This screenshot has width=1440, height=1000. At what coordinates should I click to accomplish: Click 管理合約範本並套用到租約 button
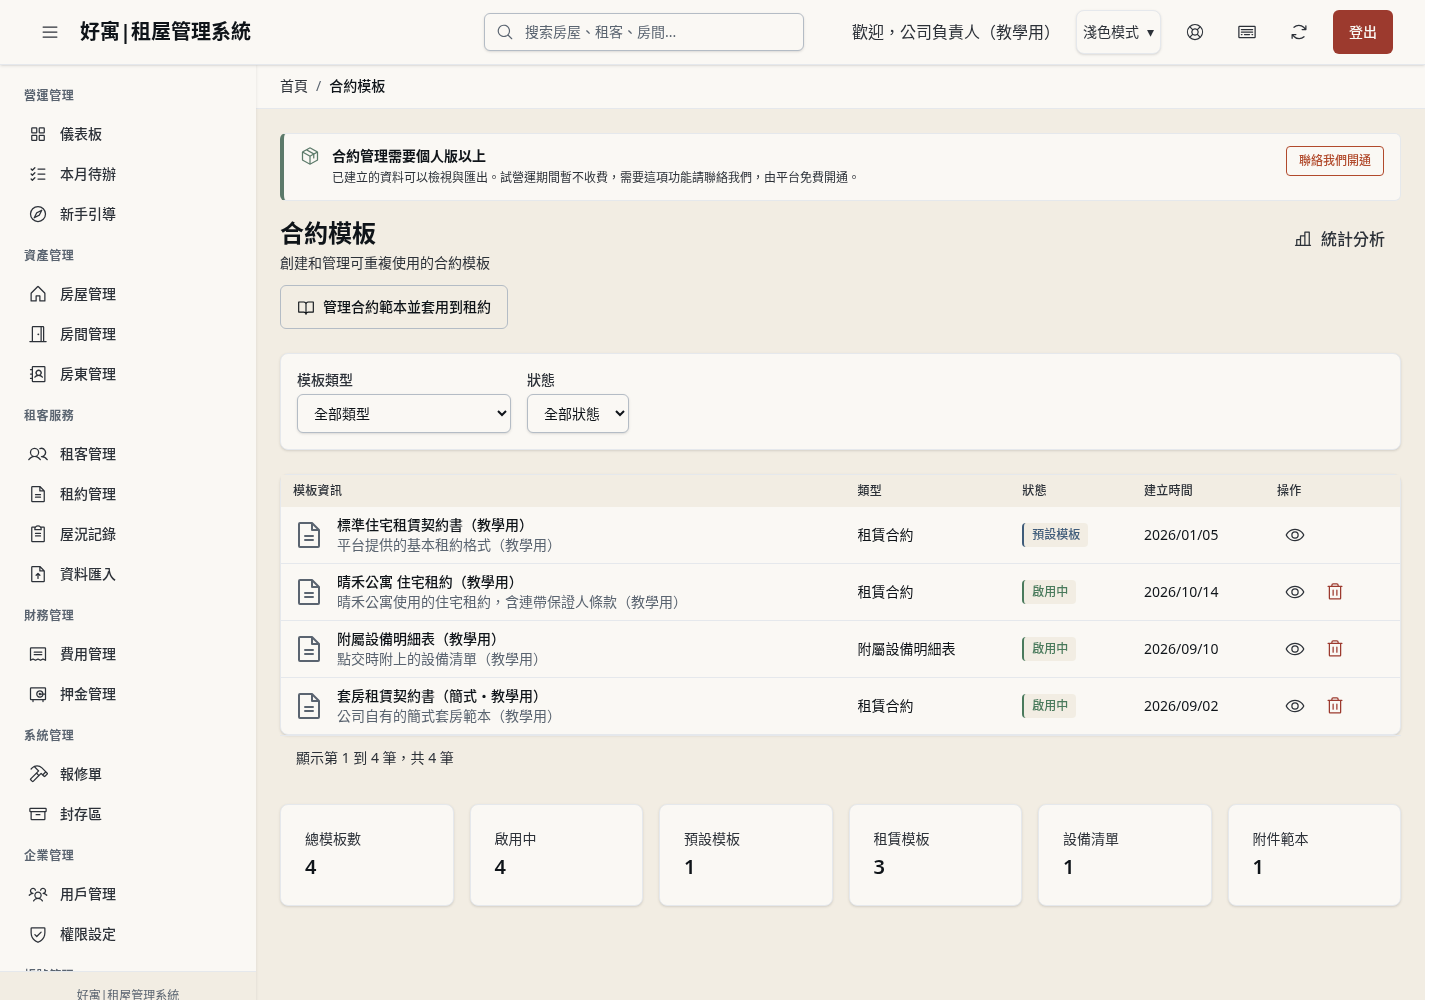pos(394,307)
